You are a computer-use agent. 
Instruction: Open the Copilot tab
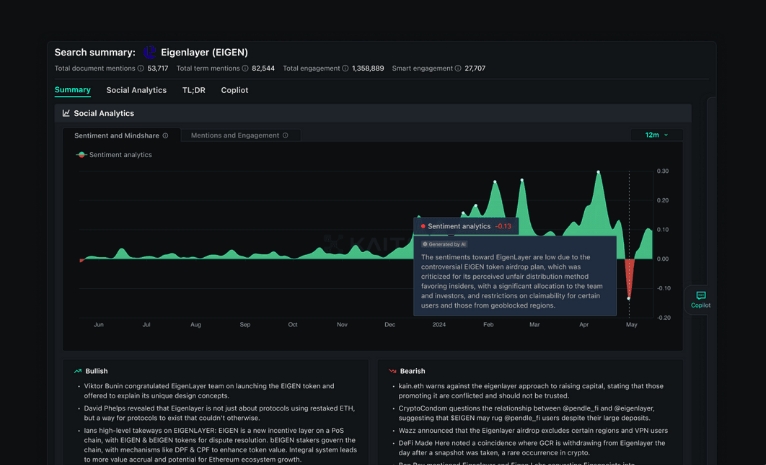click(234, 90)
